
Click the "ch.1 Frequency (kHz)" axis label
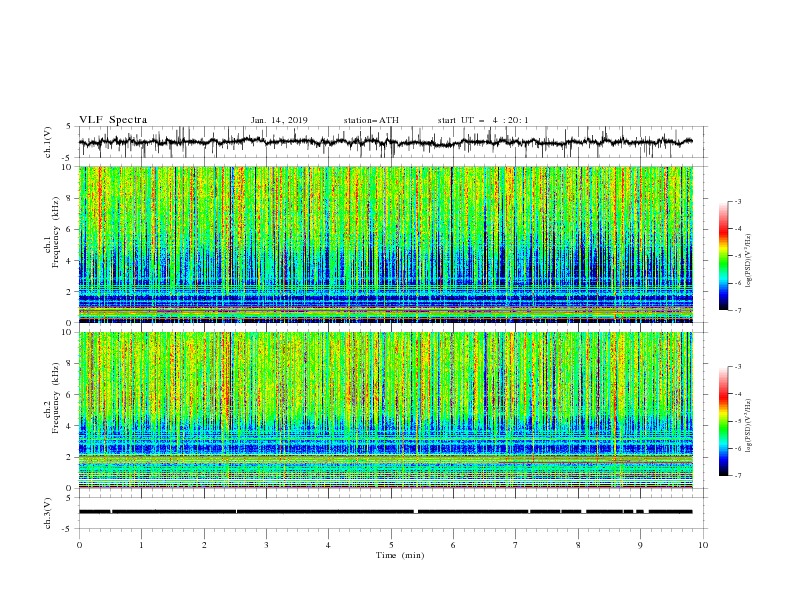tap(52, 231)
